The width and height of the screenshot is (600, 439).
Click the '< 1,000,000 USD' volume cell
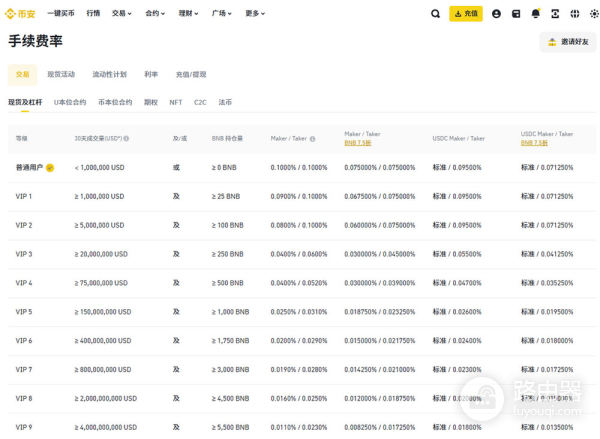tap(99, 168)
